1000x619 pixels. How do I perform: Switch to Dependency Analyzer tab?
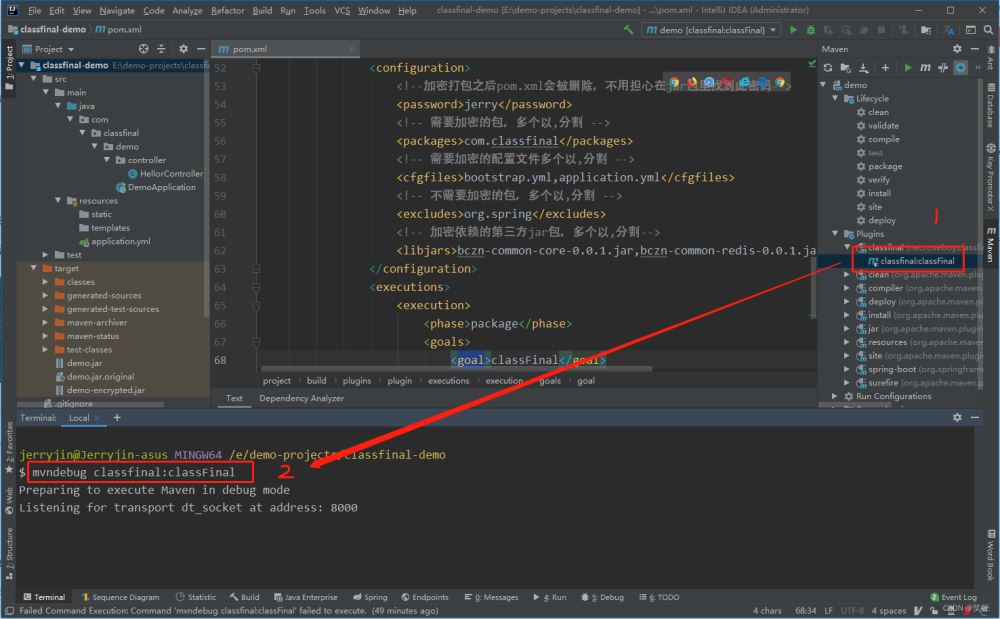click(302, 398)
